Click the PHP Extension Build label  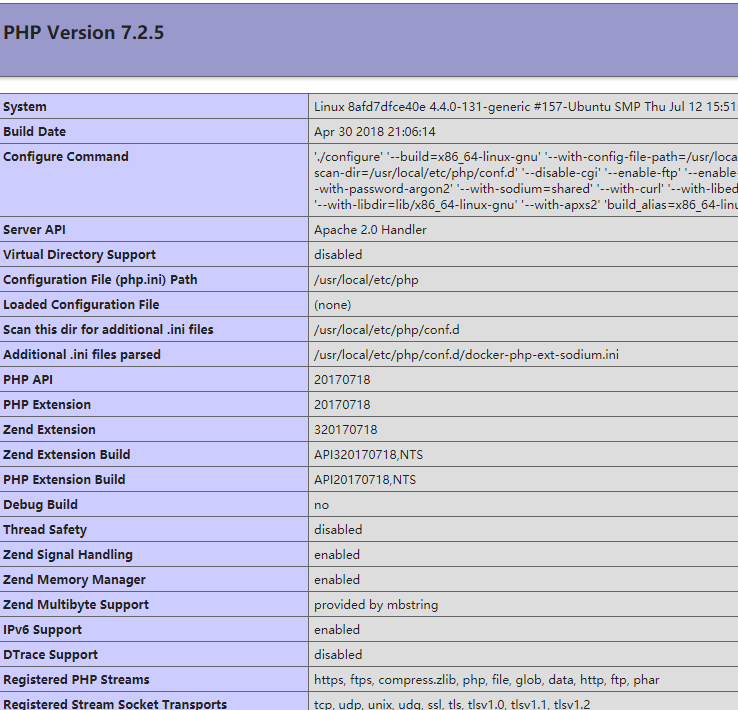(x=64, y=479)
